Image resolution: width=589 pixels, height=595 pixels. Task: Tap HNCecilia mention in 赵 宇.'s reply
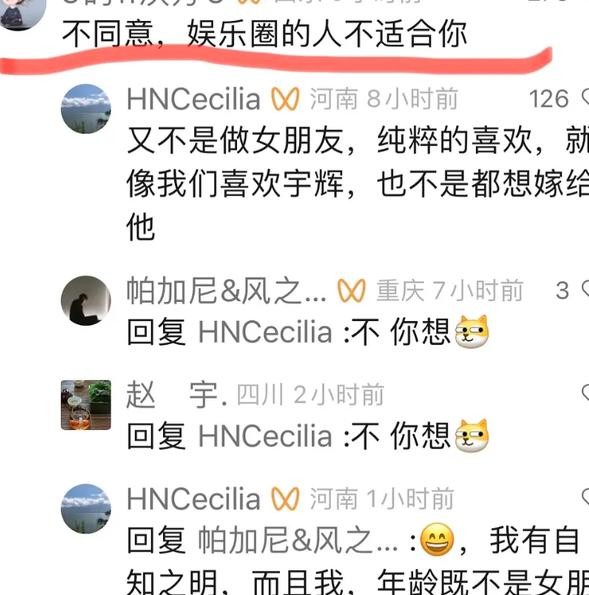pos(265,436)
